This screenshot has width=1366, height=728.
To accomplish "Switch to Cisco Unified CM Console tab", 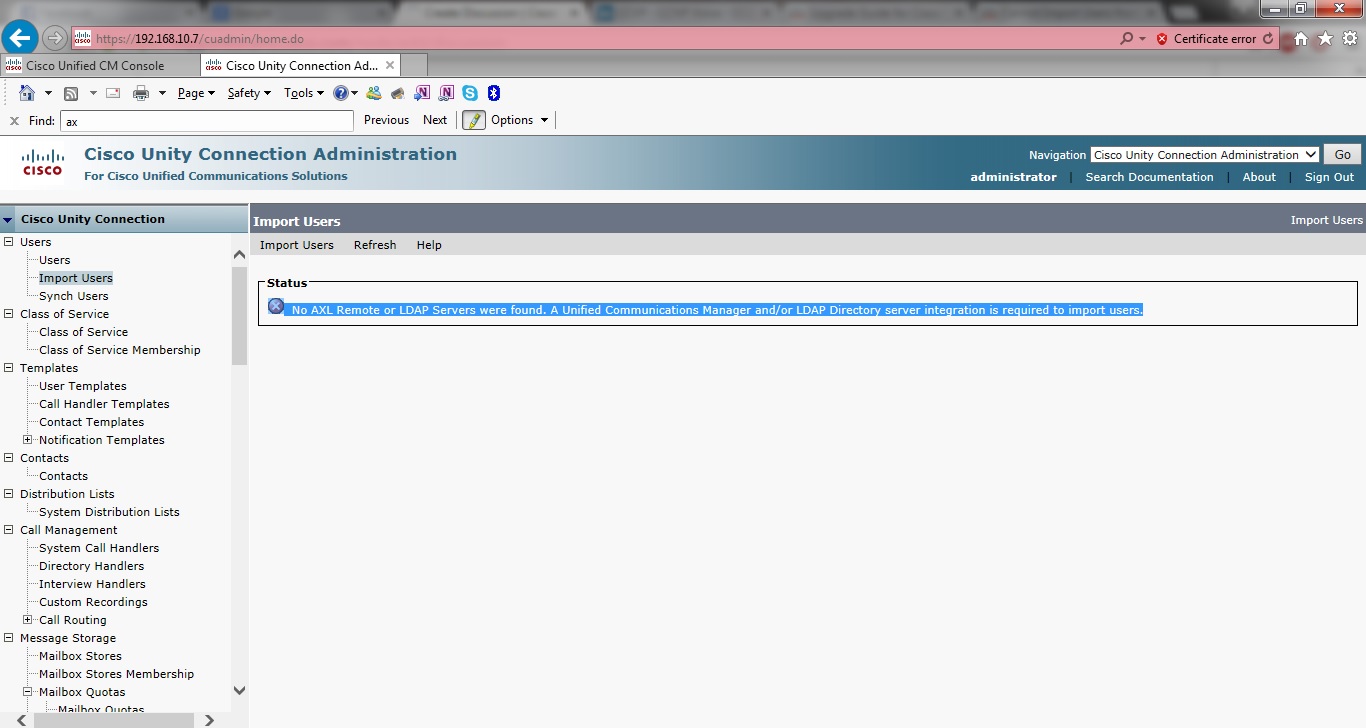I will (x=100, y=65).
